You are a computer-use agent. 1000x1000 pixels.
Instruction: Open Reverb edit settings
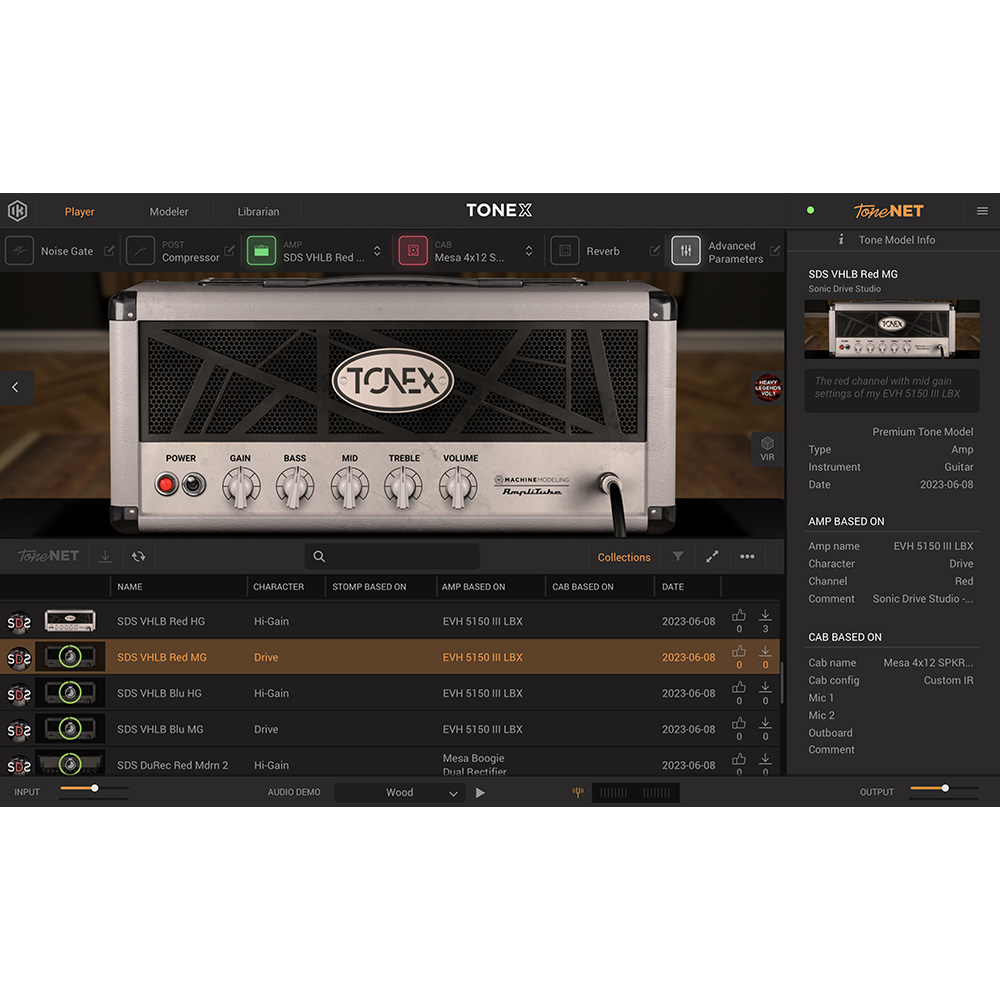[x=654, y=251]
